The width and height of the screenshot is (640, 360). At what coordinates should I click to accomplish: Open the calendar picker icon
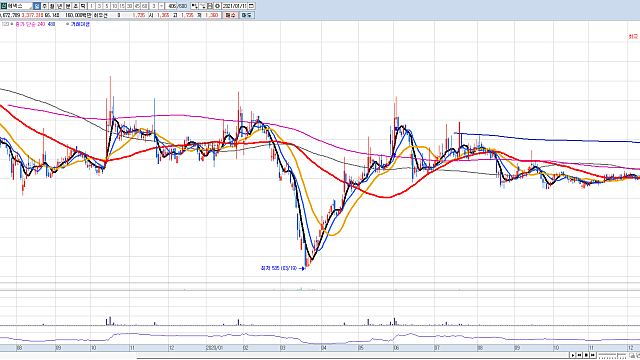coord(251,6)
